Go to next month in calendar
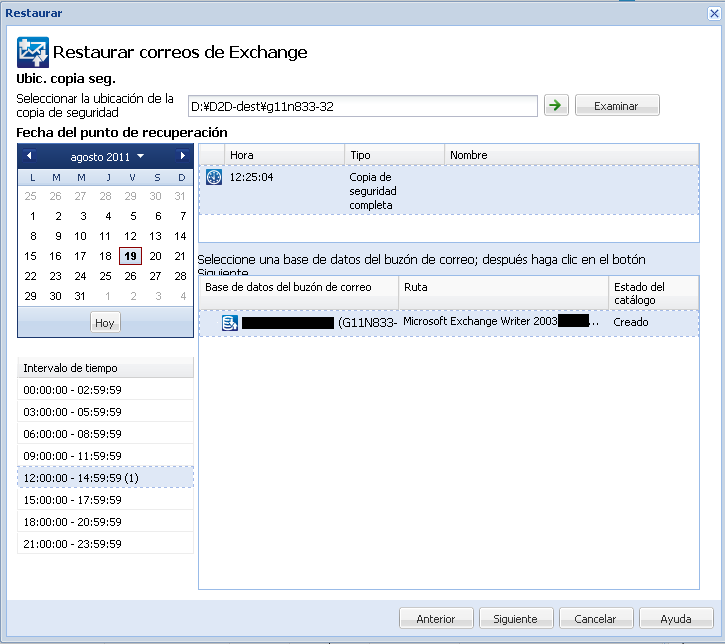 click(182, 156)
